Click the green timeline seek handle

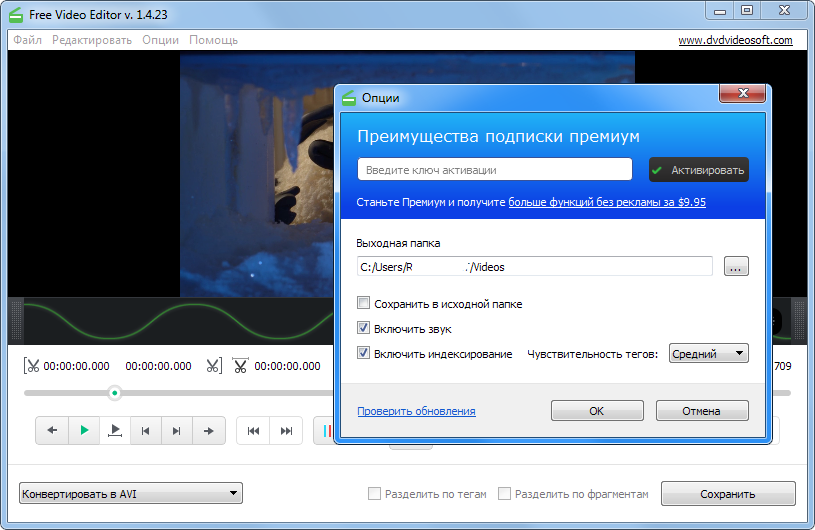click(114, 393)
